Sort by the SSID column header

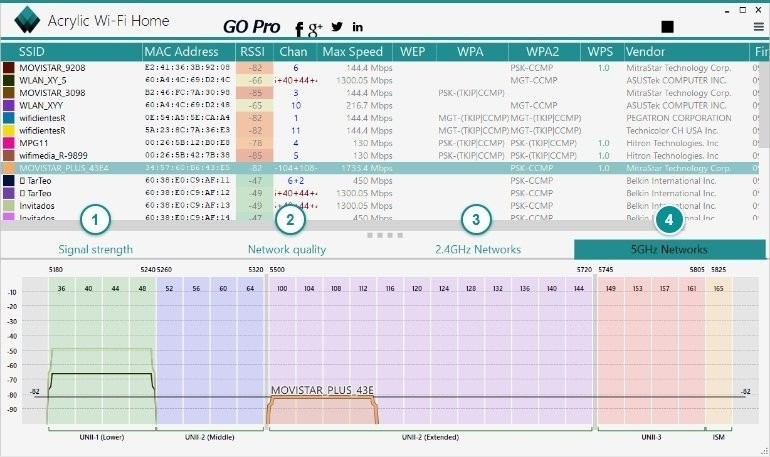coord(72,52)
